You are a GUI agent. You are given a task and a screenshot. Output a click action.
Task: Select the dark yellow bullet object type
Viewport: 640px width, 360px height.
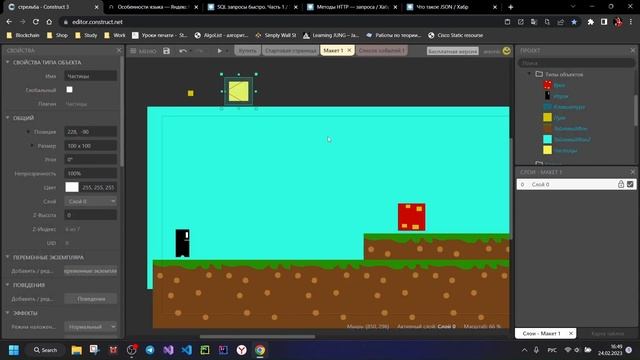click(547, 118)
